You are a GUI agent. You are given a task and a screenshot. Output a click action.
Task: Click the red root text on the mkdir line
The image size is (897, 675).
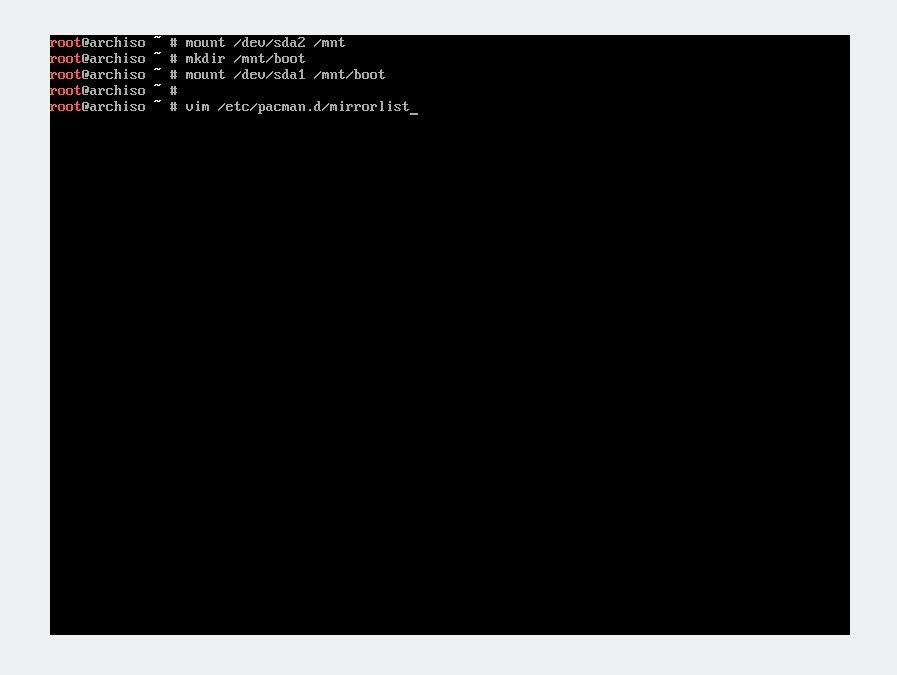65,59
